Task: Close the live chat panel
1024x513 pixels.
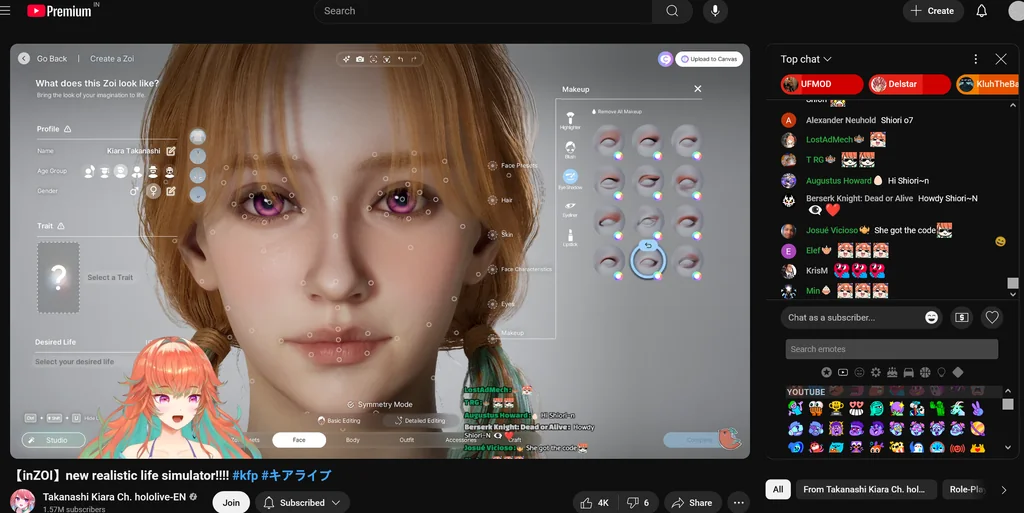Action: [x=1000, y=59]
